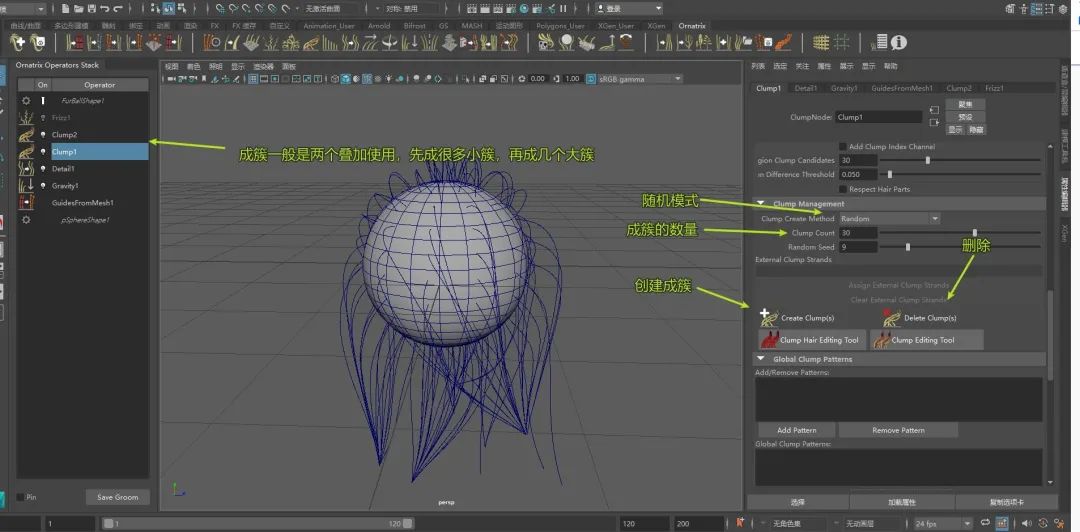Switch to the Gravity1 attribute tab
Viewport: 1080px width, 532px height.
844,88
